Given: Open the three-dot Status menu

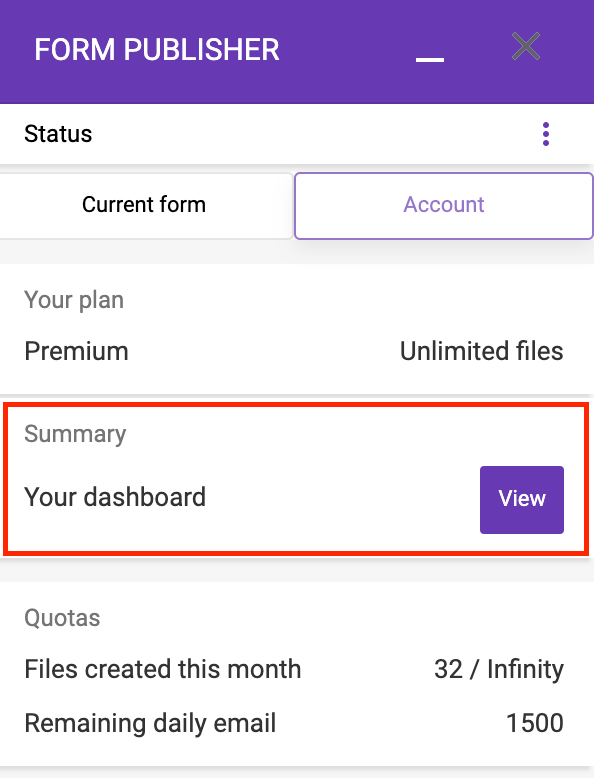Looking at the screenshot, I should (x=546, y=134).
